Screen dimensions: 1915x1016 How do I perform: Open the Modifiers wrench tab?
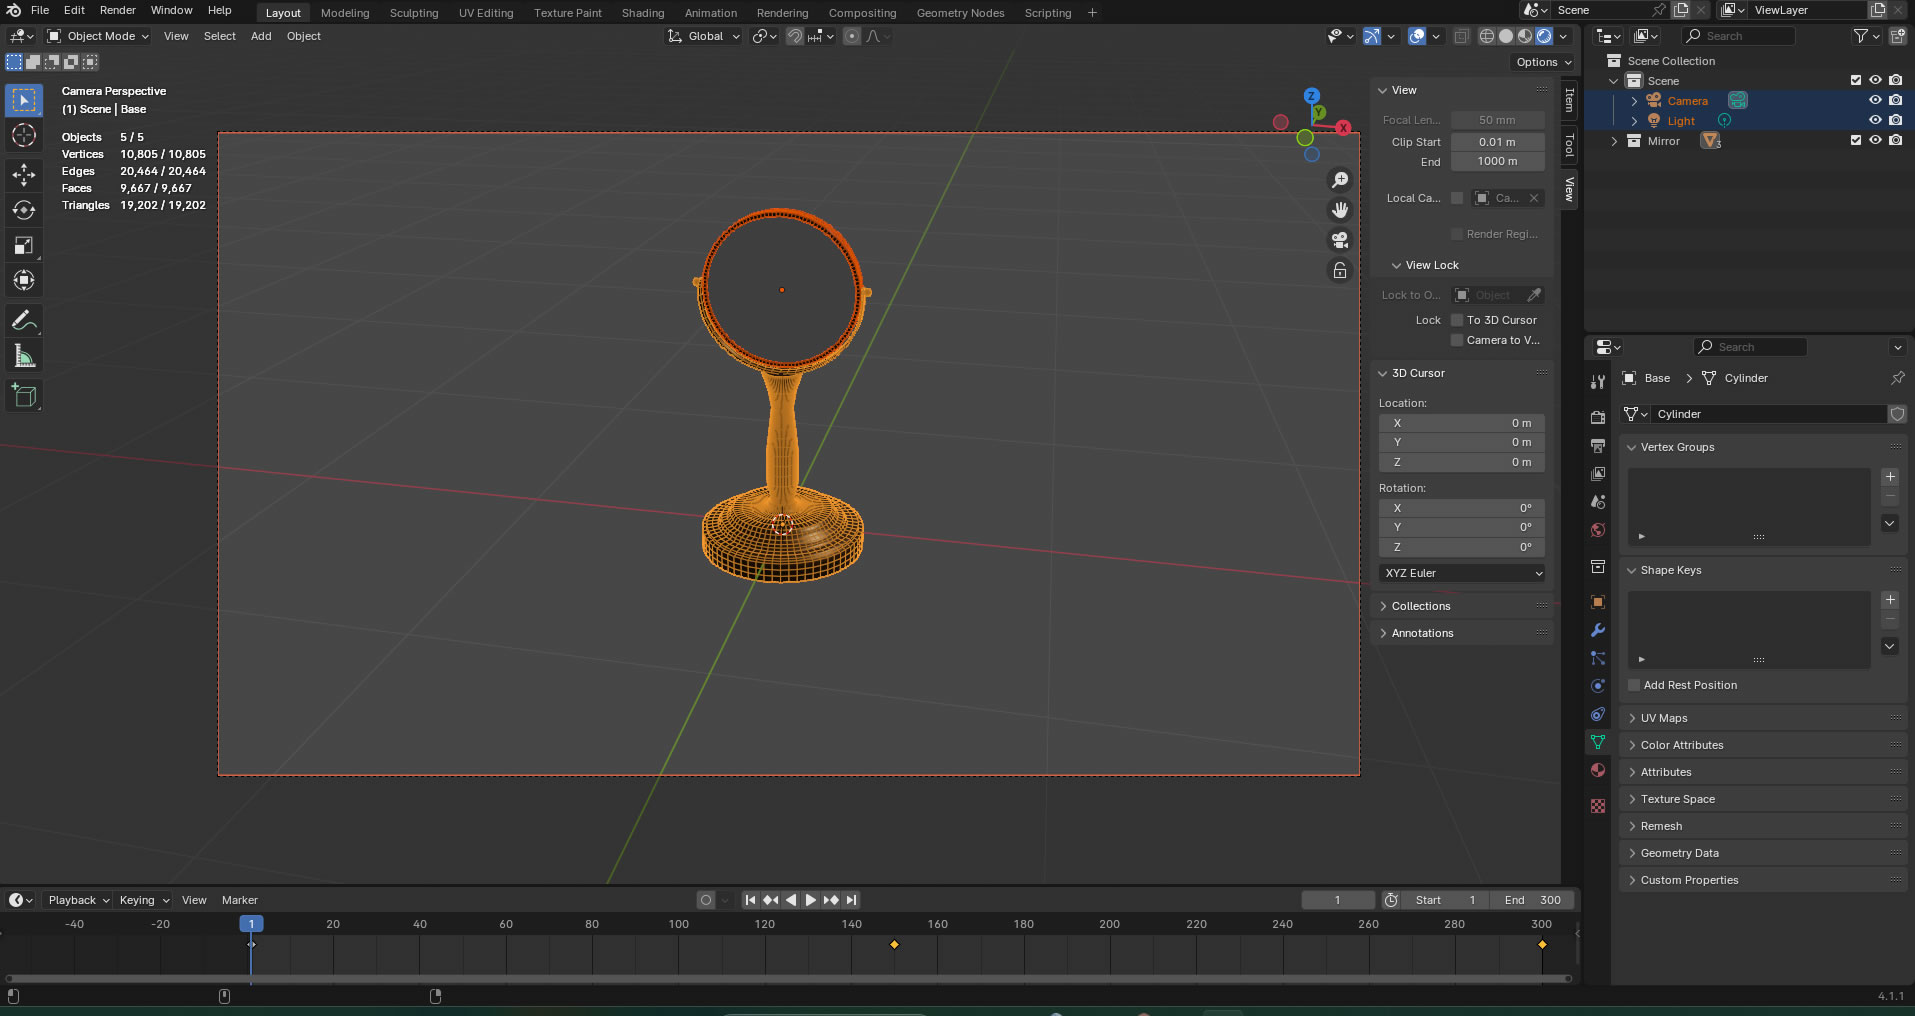[x=1598, y=630]
